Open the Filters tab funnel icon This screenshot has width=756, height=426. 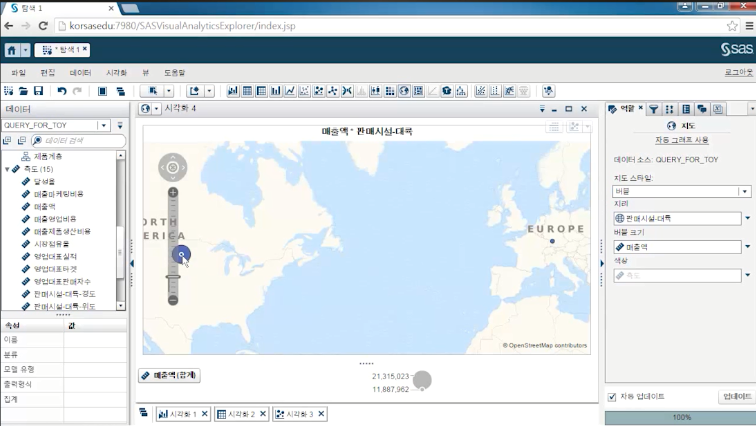click(x=654, y=109)
